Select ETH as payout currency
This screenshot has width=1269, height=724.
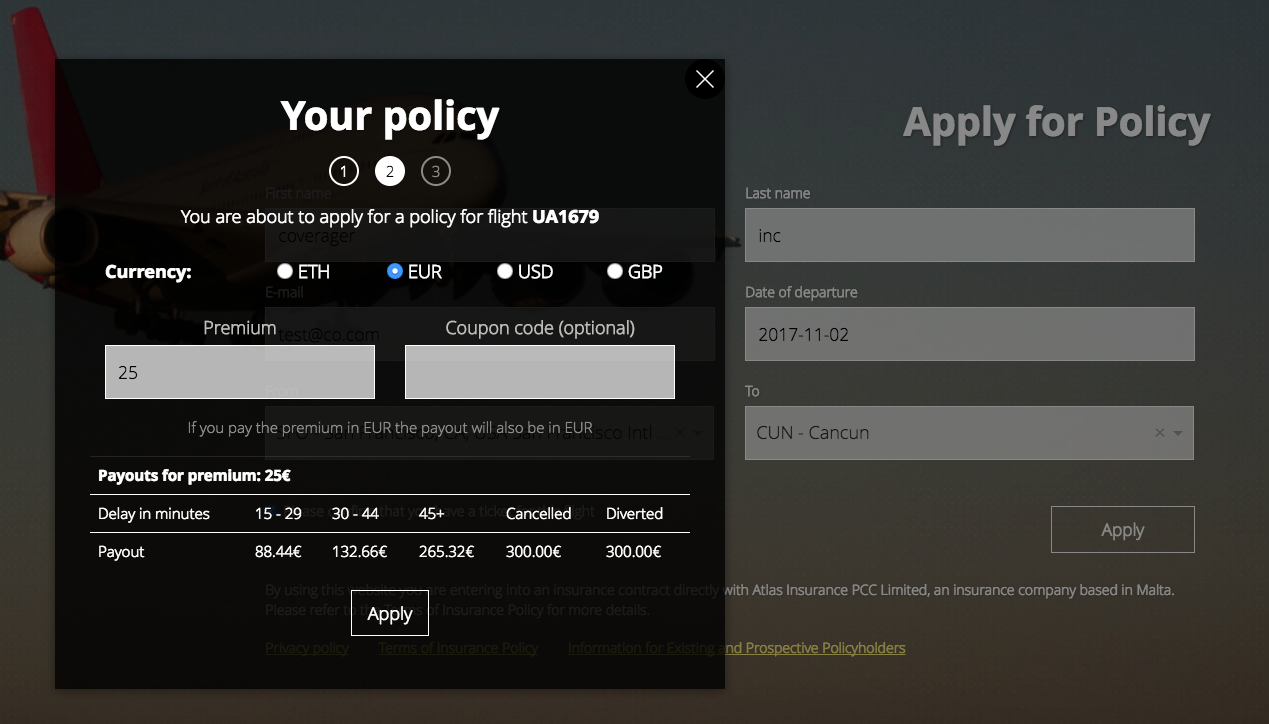(x=285, y=271)
